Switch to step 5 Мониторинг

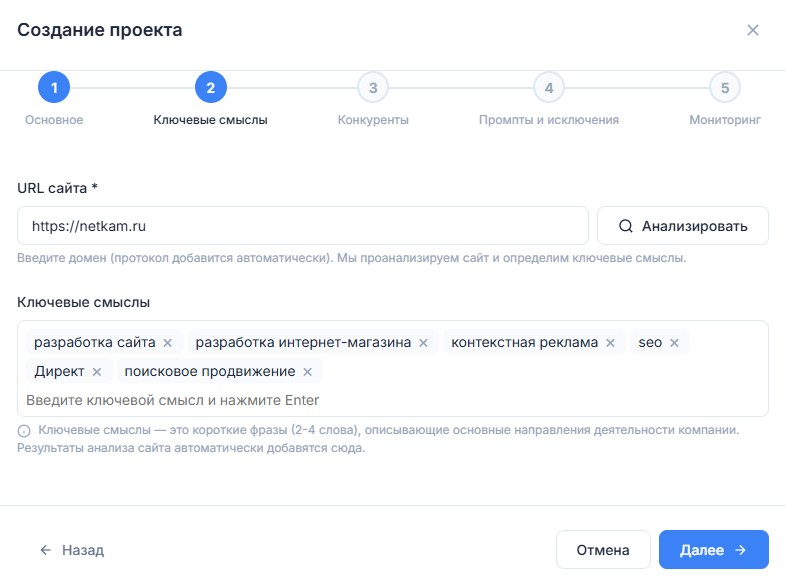[725, 88]
